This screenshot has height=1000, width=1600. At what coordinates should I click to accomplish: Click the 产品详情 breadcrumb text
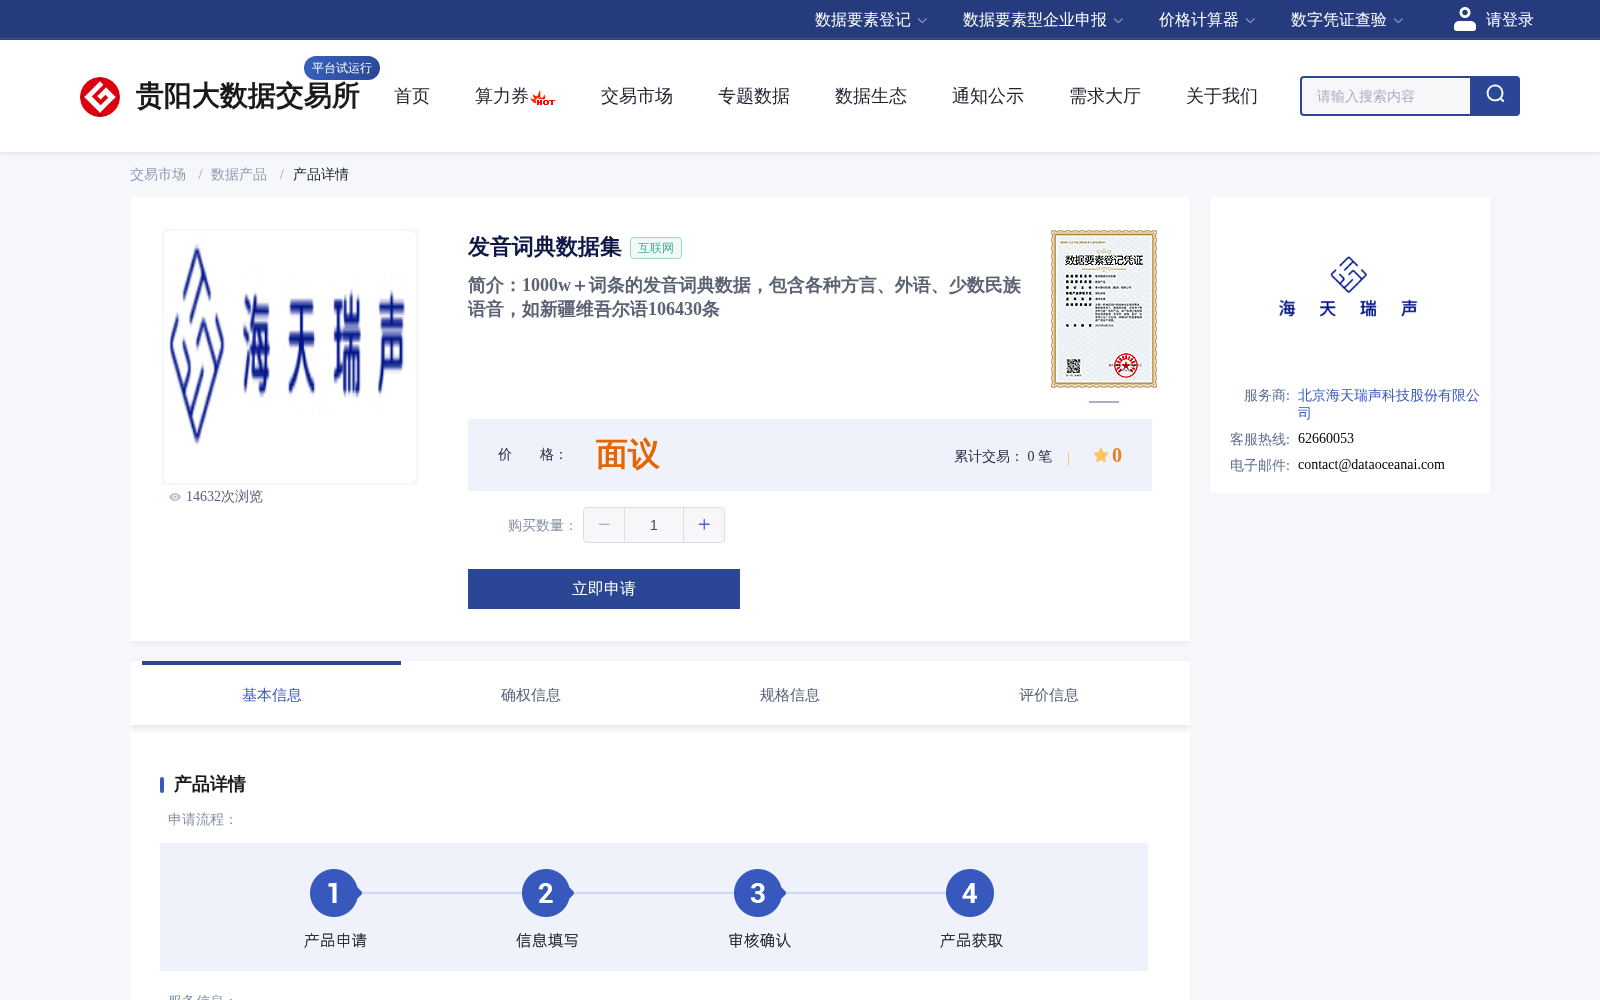[x=321, y=174]
